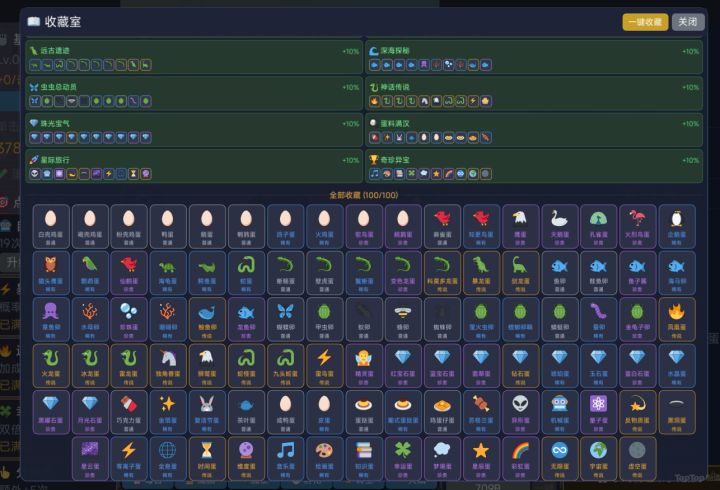Select the 星际旅行 collection set title
The height and width of the screenshot is (490, 720).
click(x=55, y=159)
